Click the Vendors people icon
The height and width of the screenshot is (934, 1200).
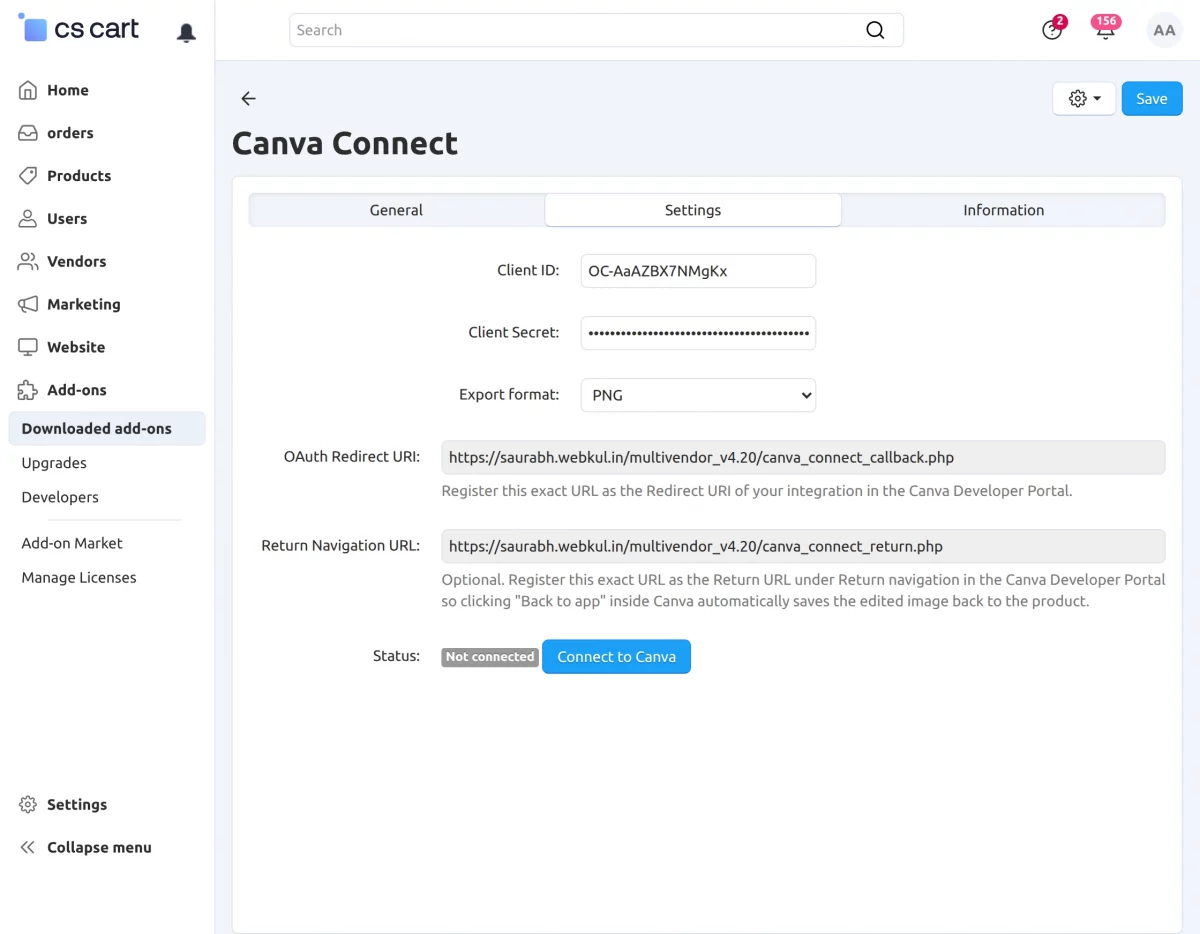click(x=28, y=261)
